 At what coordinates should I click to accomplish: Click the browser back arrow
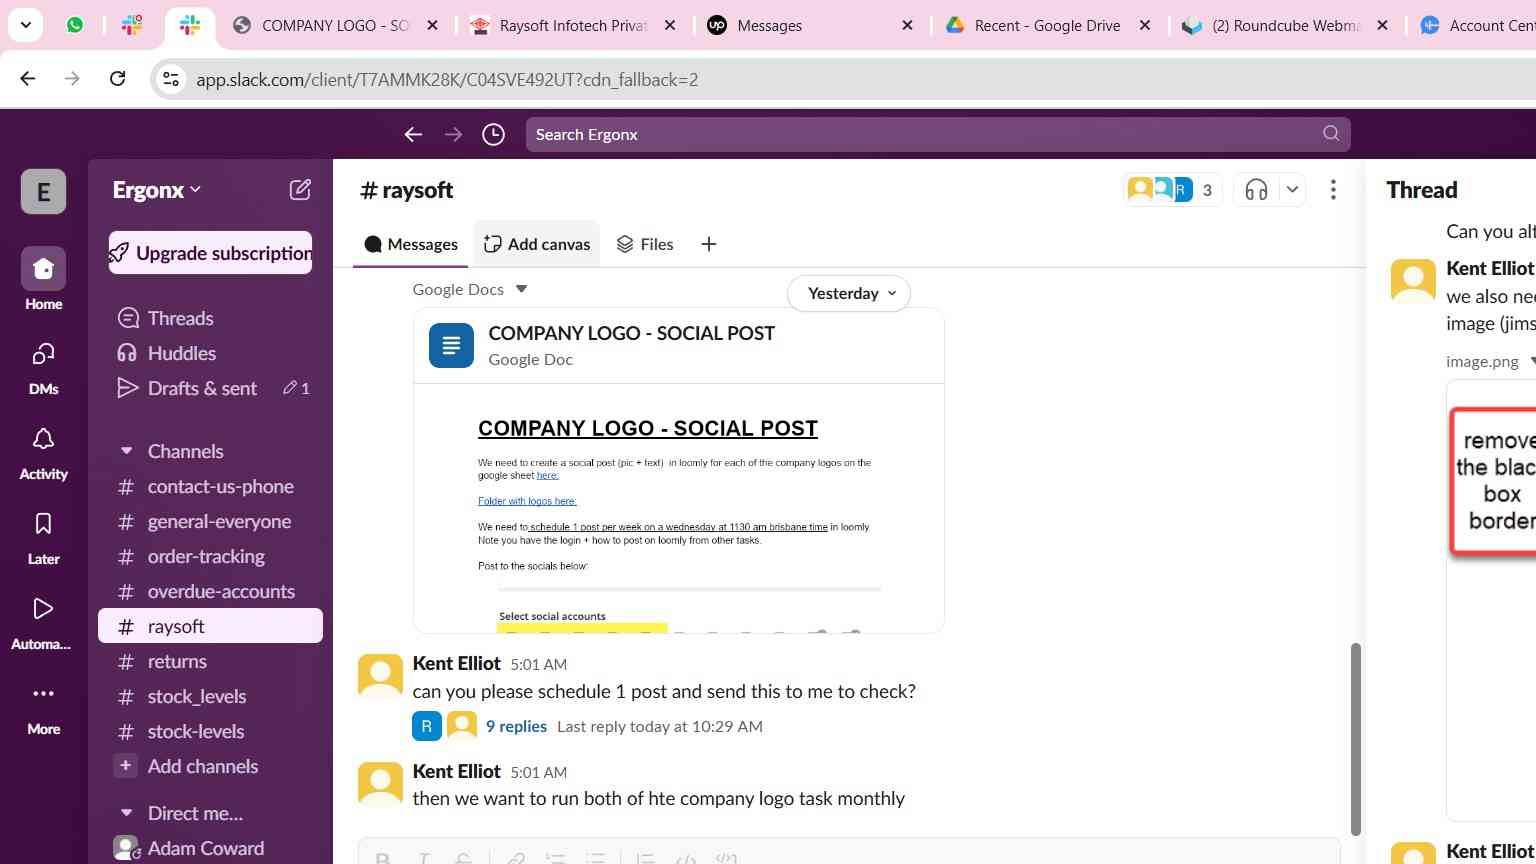(28, 79)
